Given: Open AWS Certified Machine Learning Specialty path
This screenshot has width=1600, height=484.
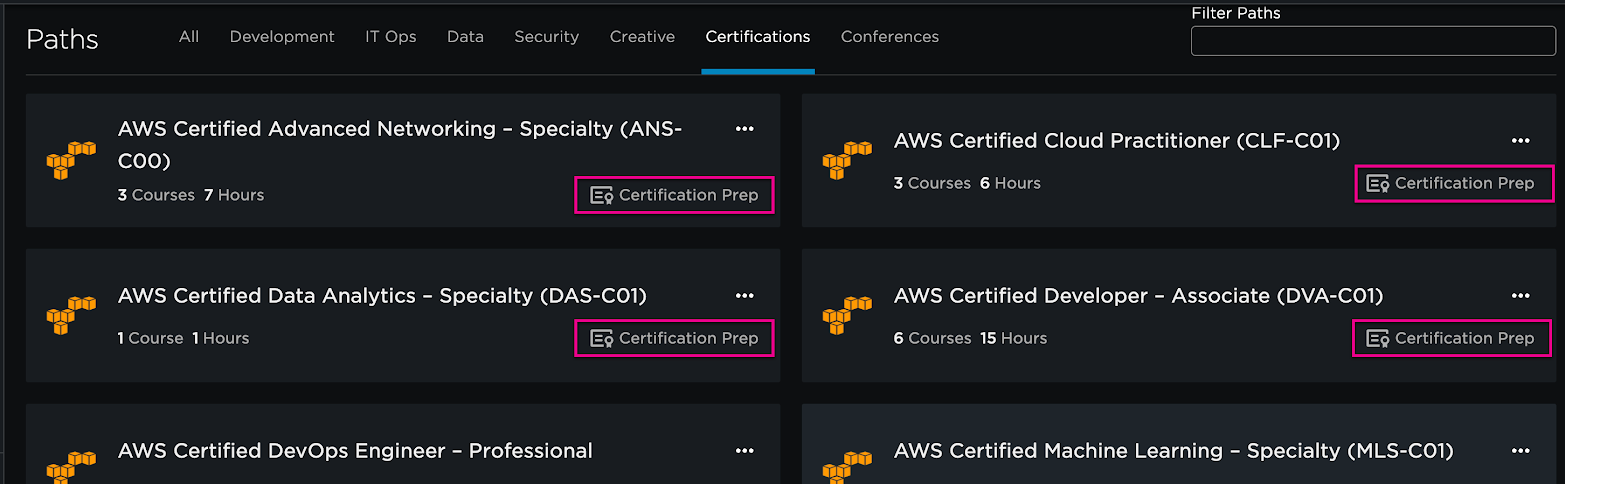Looking at the screenshot, I should coord(1173,451).
